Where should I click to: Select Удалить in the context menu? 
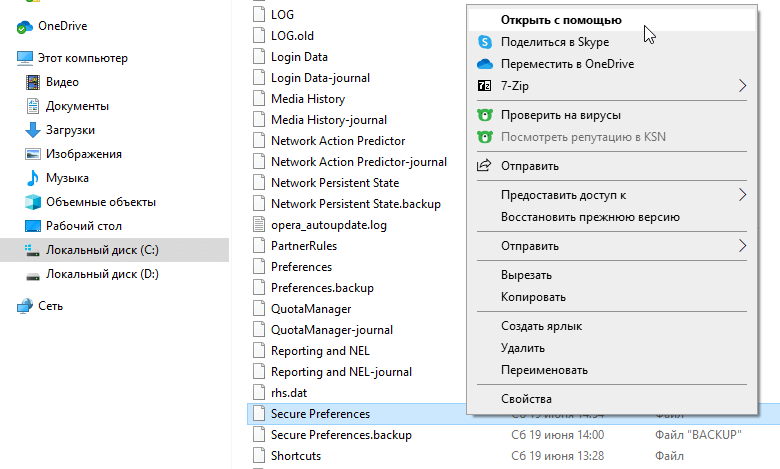pos(523,348)
